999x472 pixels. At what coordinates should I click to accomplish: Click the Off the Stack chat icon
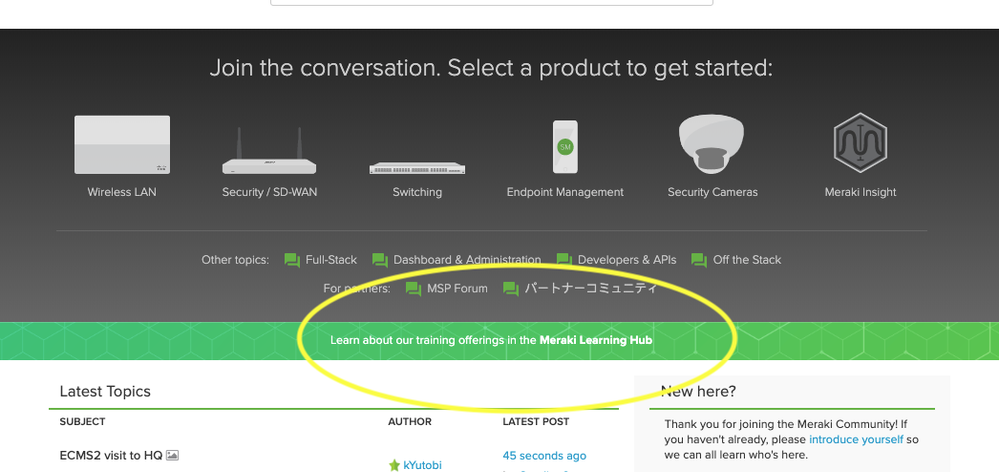[x=699, y=260]
